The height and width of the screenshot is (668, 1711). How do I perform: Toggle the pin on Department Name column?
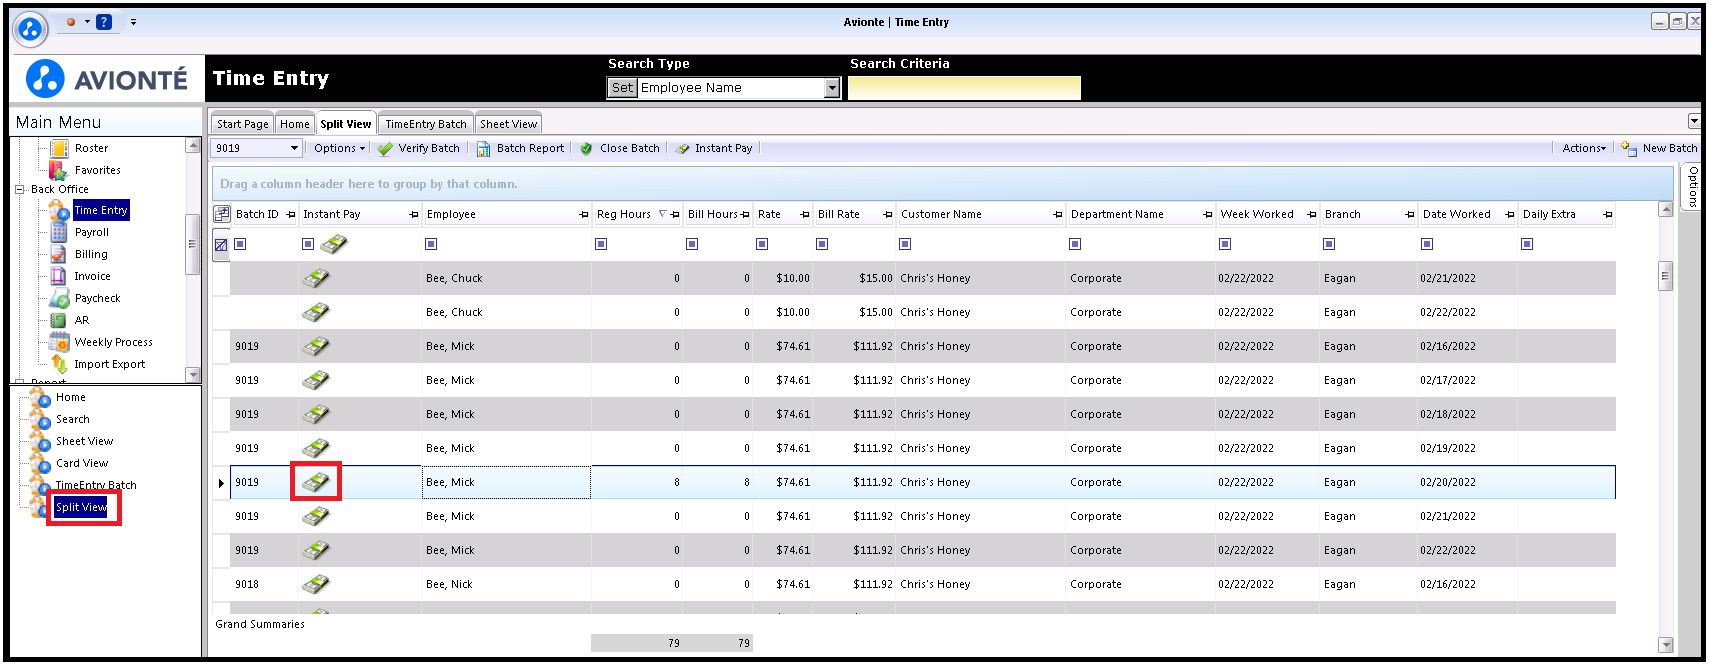1208,215
